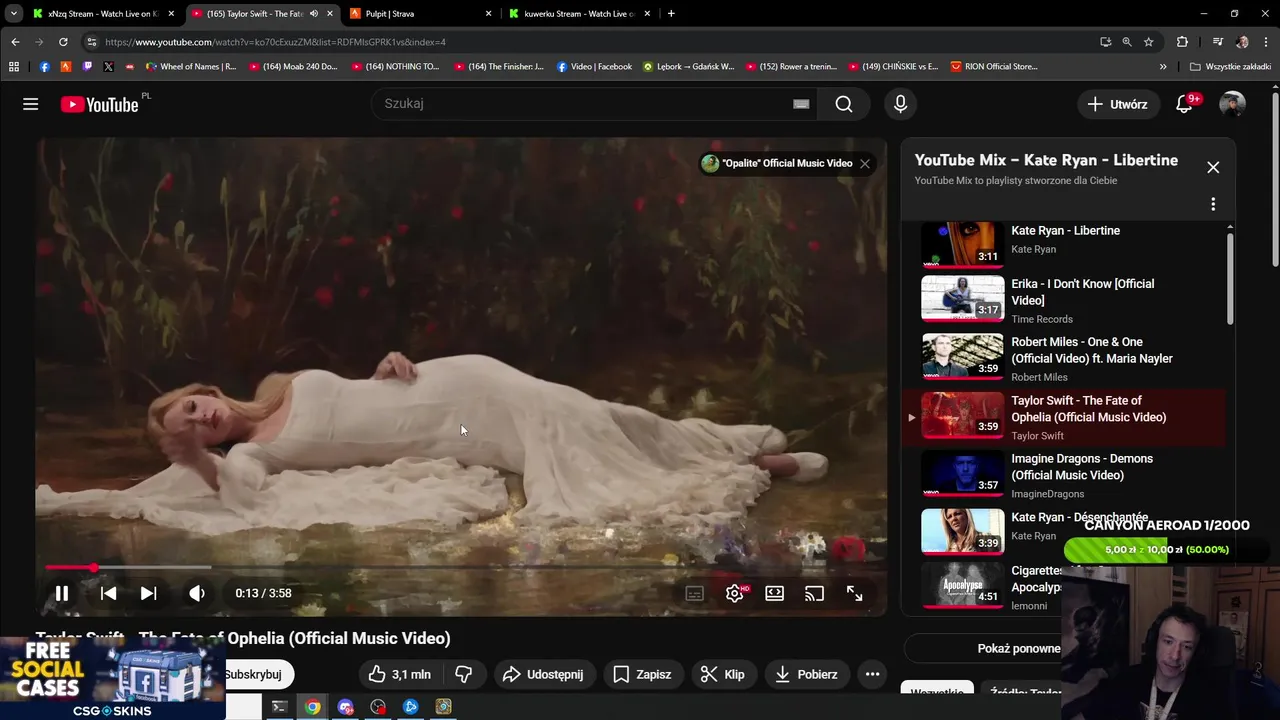Select Imagine Dragons - Demons playlist item
The width and height of the screenshot is (1280, 720).
pos(1063,475)
